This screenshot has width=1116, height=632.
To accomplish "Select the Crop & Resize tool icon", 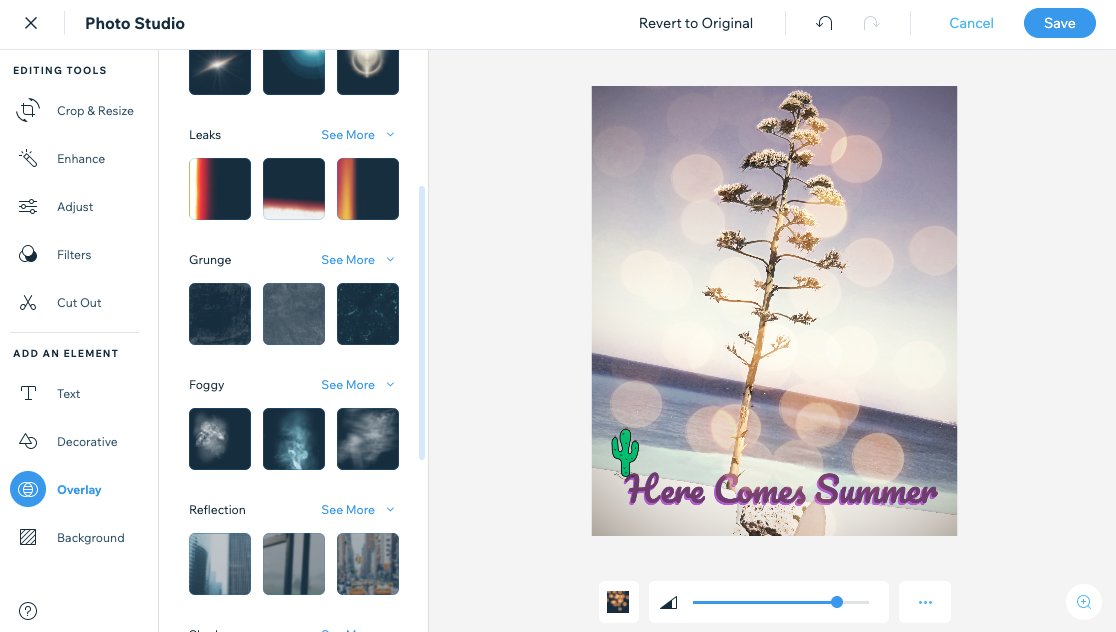I will [28, 110].
